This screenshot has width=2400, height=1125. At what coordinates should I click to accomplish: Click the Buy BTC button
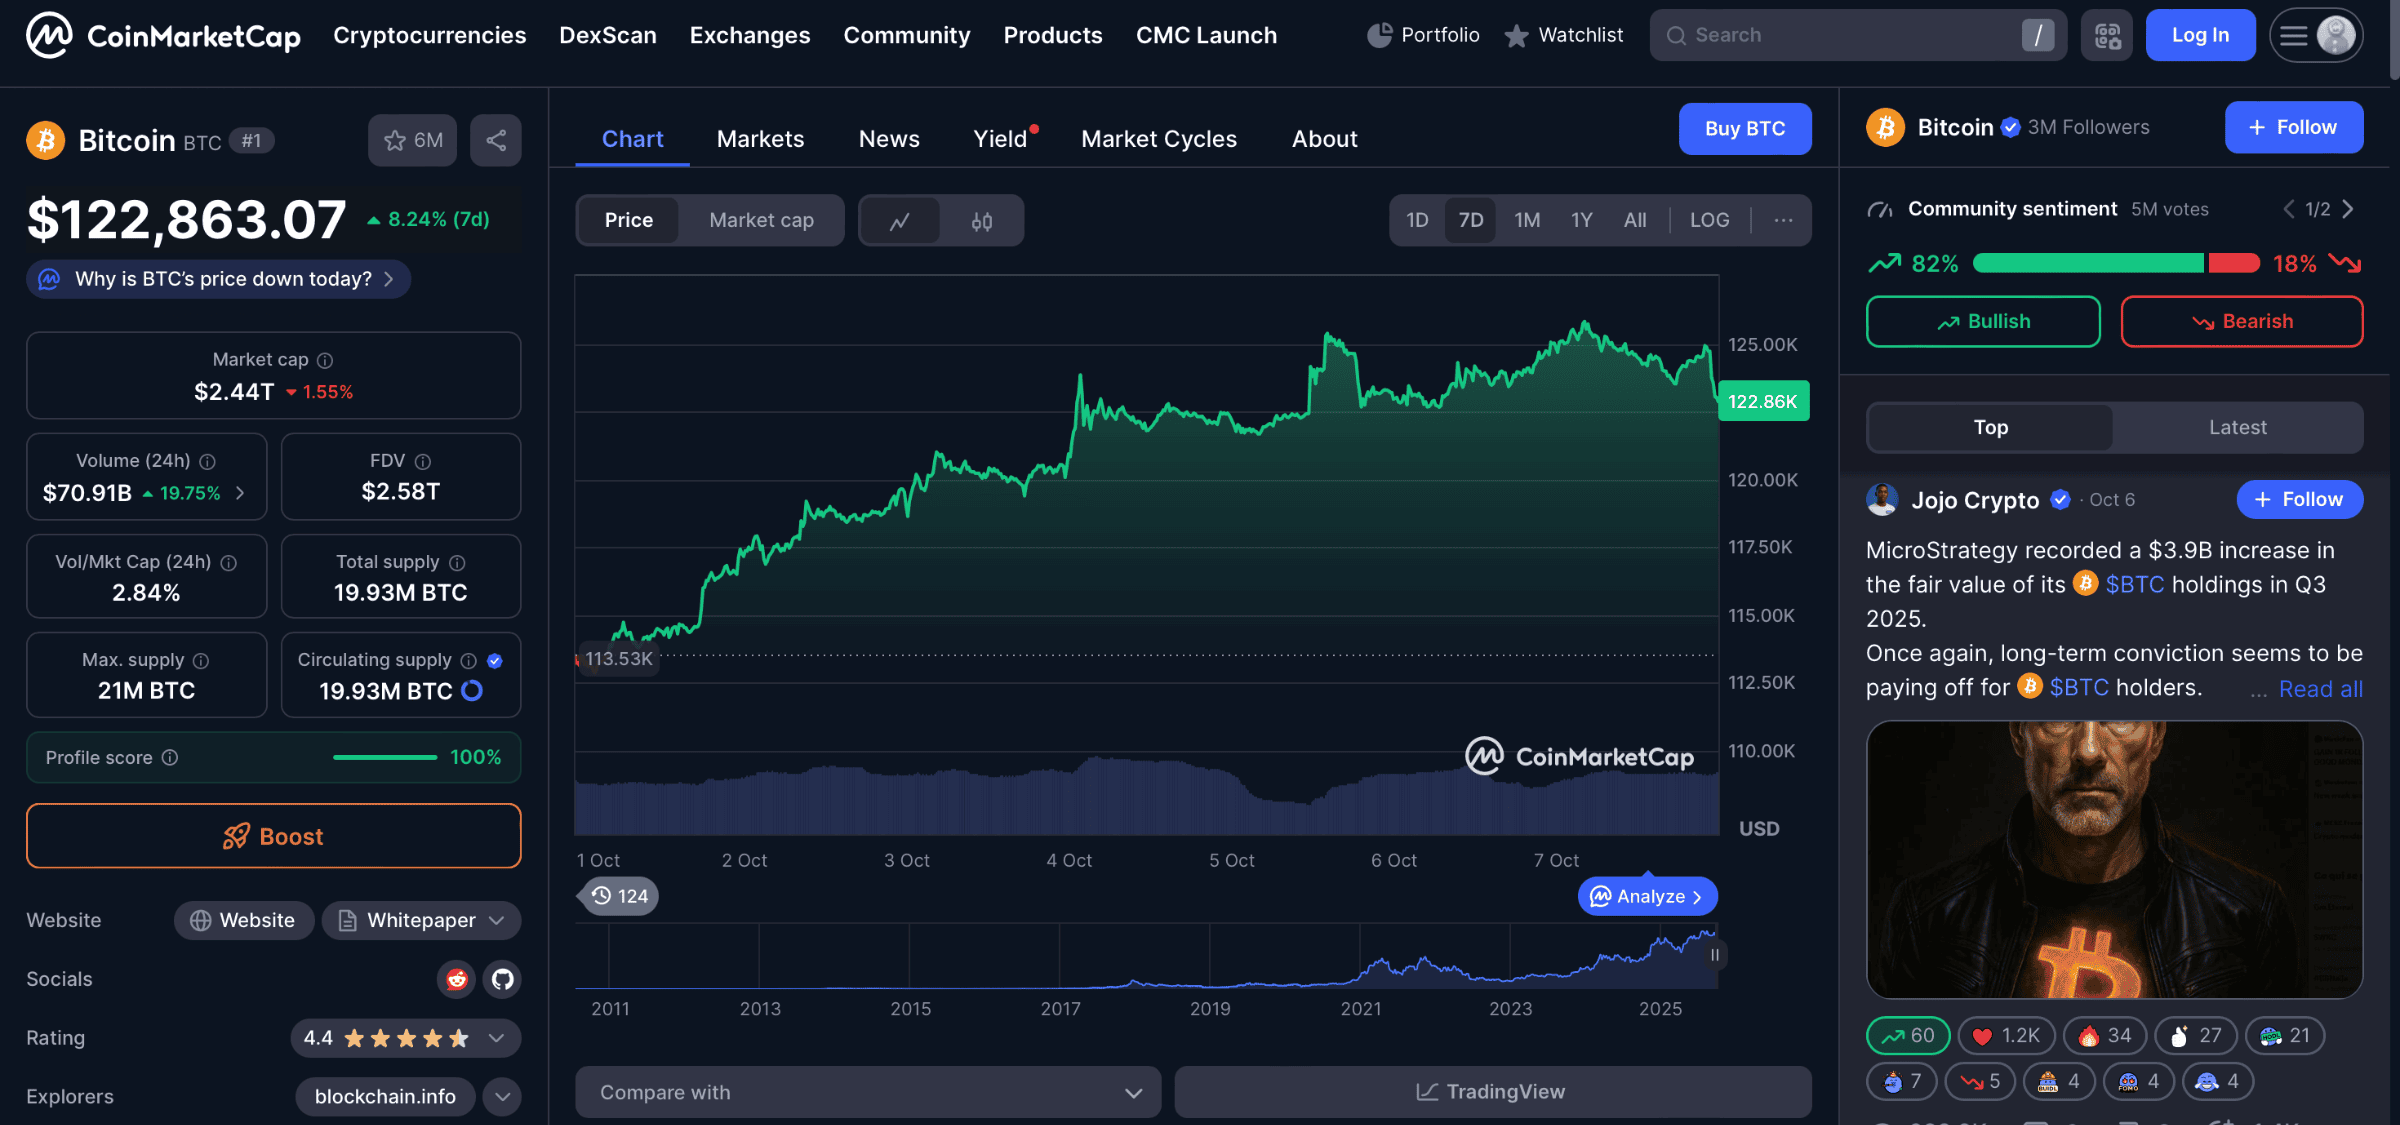[x=1744, y=129]
